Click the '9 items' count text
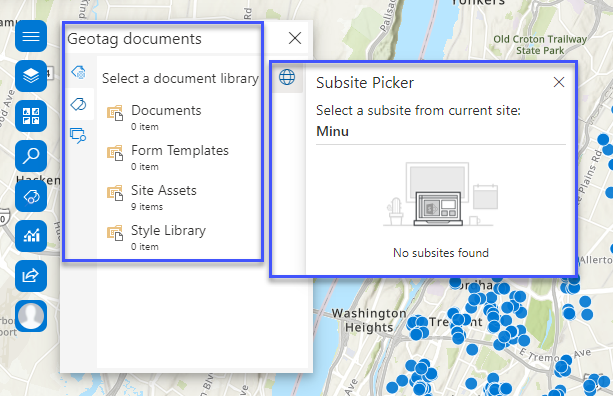This screenshot has width=613, height=396. pyautogui.click(x=147, y=207)
